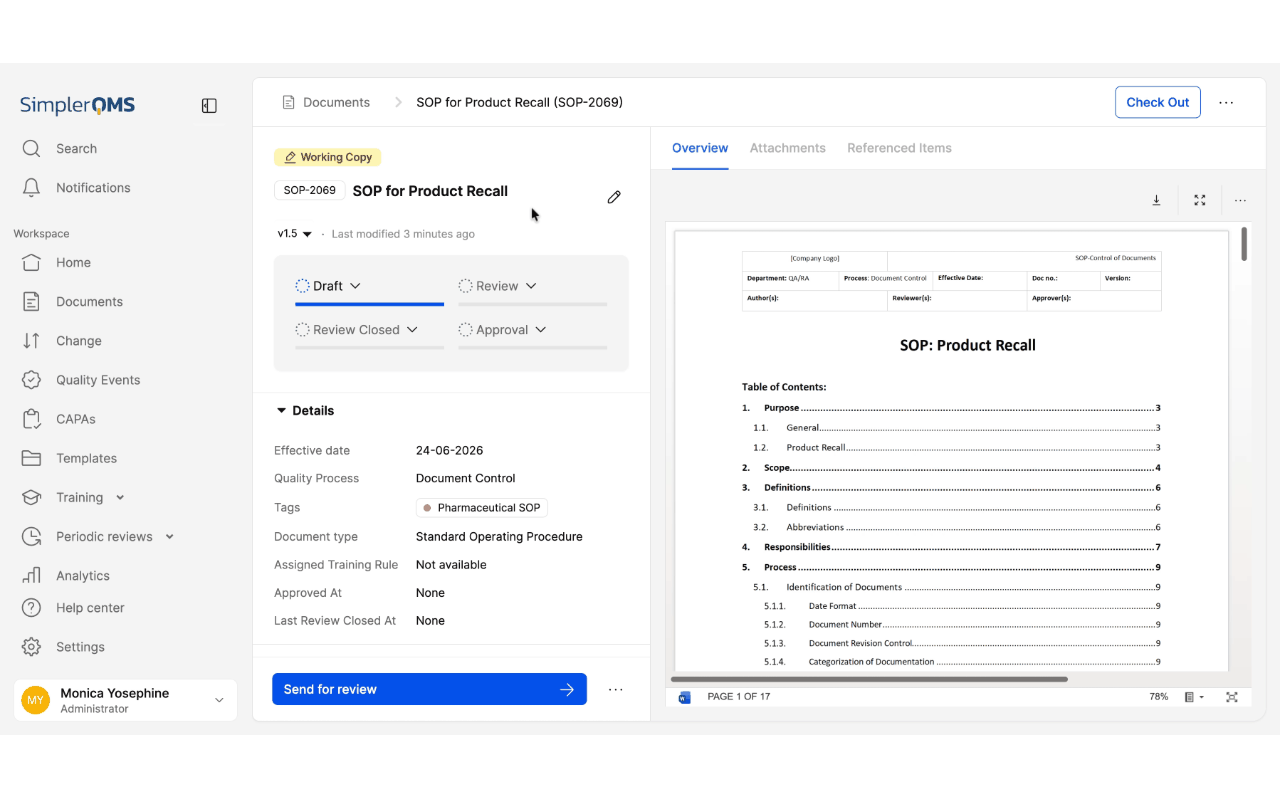Download the document preview
This screenshot has height=800, width=1280.
click(x=1156, y=200)
